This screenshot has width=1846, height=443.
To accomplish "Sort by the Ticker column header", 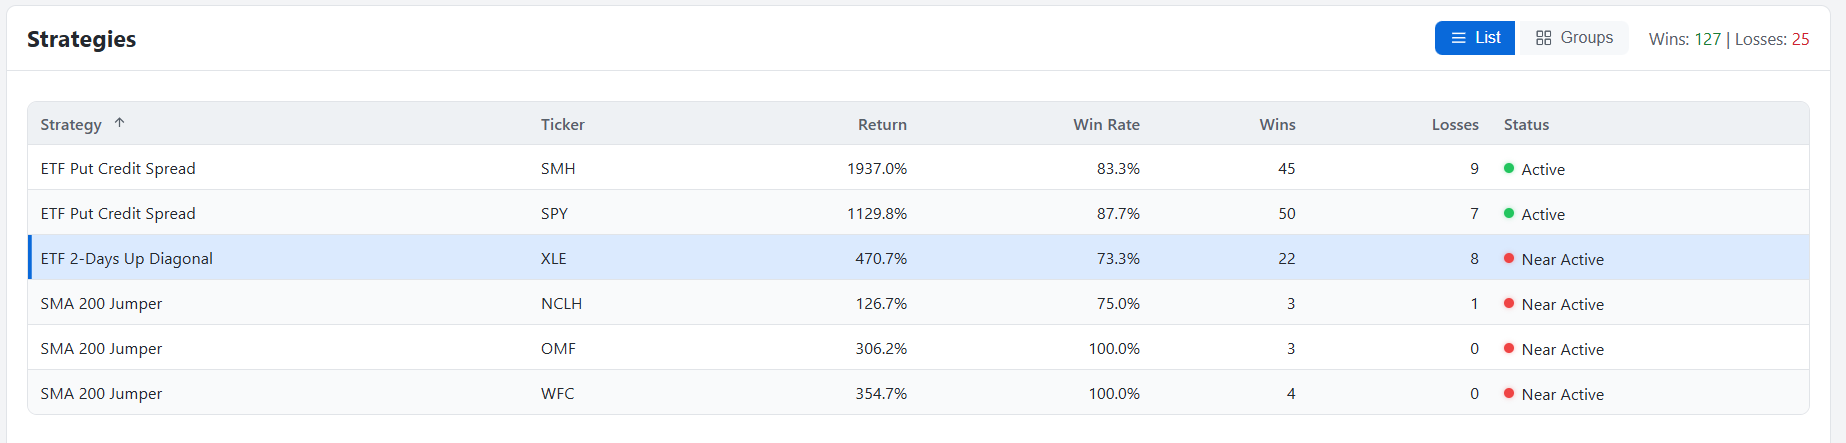I will coord(563,124).
